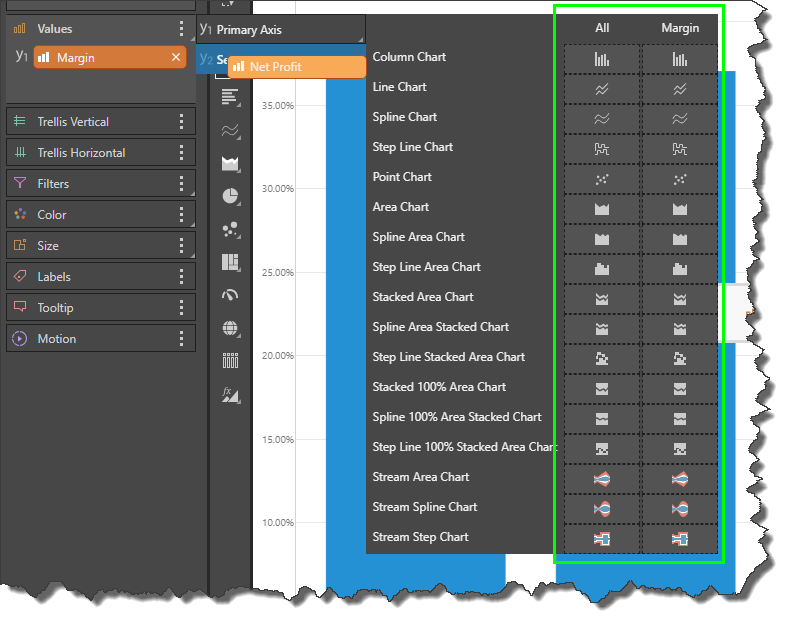The height and width of the screenshot is (625, 793).
Task: Open the Trellis Vertical options menu
Action: pyautogui.click(x=181, y=122)
